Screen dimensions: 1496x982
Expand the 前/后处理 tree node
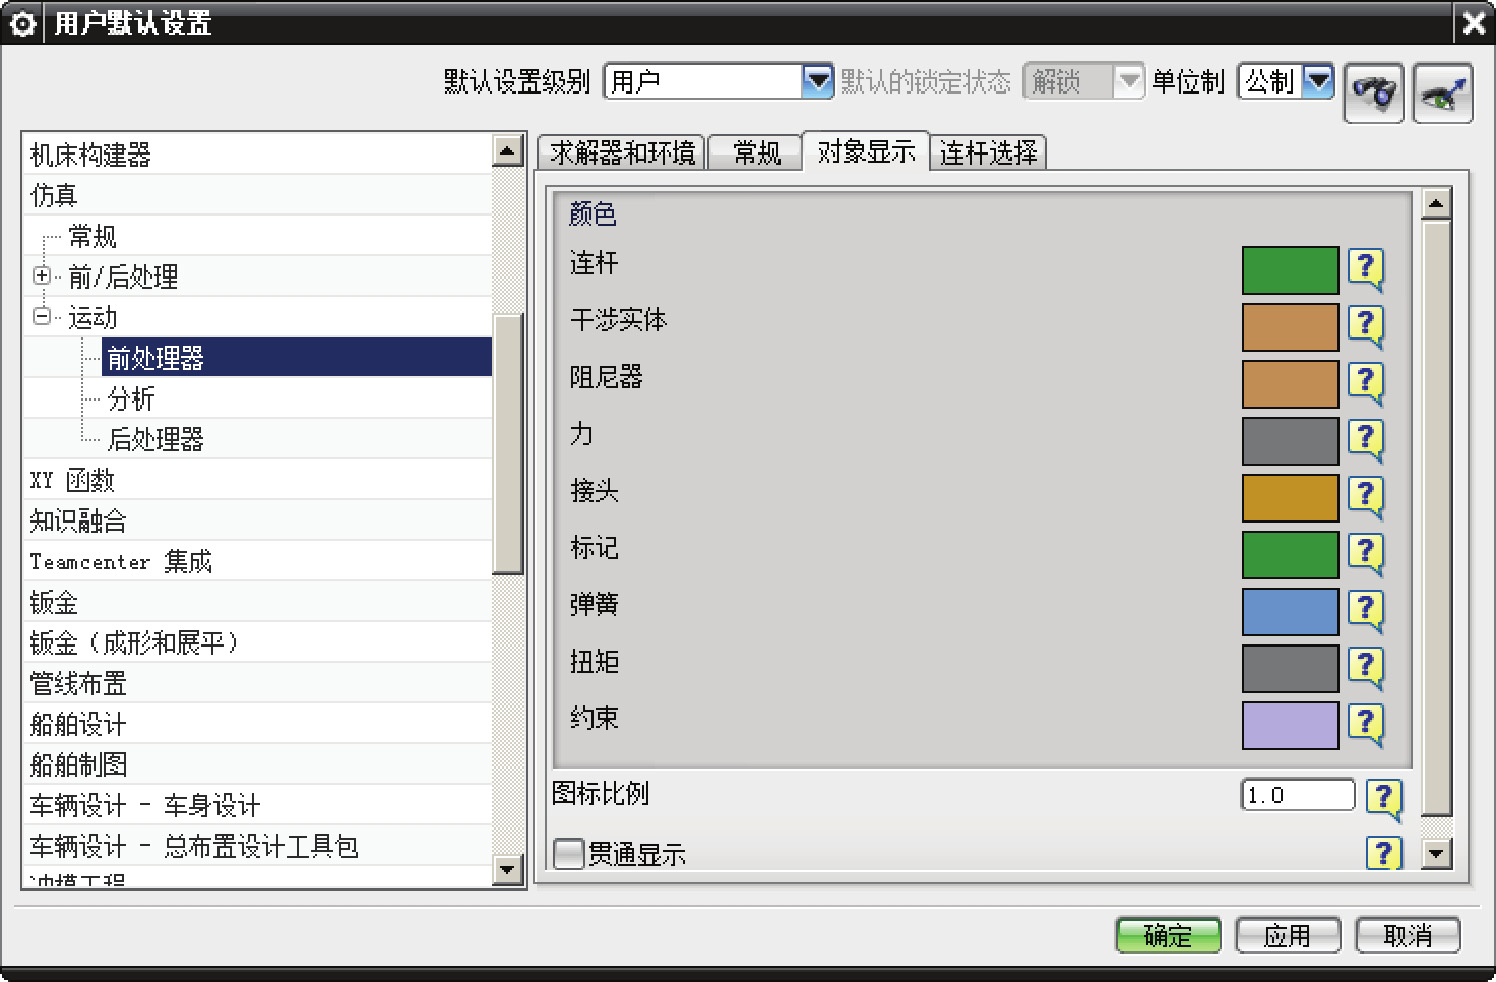pos(42,276)
